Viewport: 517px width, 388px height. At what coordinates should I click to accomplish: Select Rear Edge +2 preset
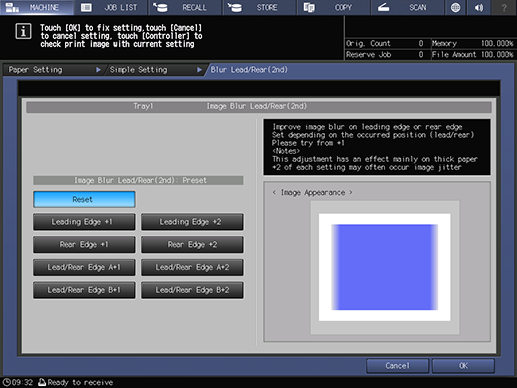(192, 245)
